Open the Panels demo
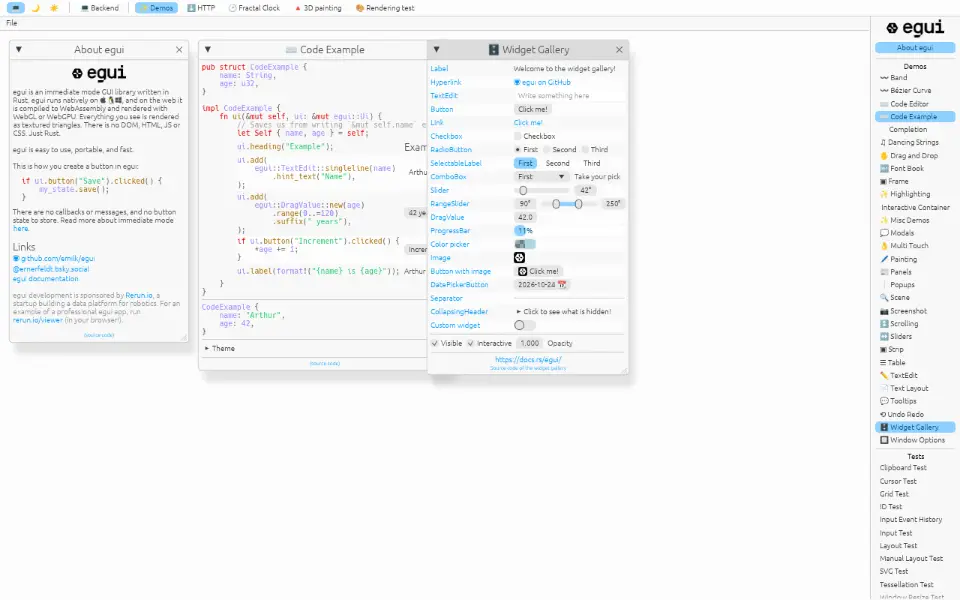The height and width of the screenshot is (600, 960). 896,272
